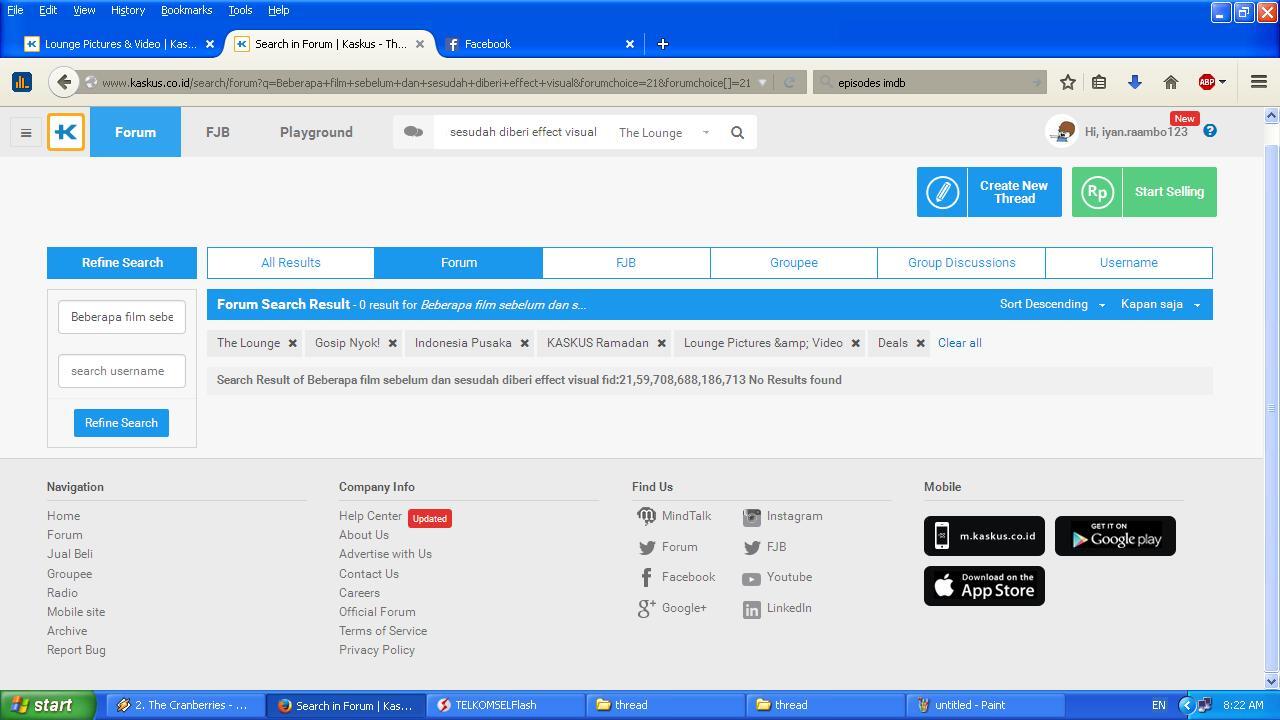1280x720 pixels.
Task: Open a new browser tab
Action: (662, 44)
